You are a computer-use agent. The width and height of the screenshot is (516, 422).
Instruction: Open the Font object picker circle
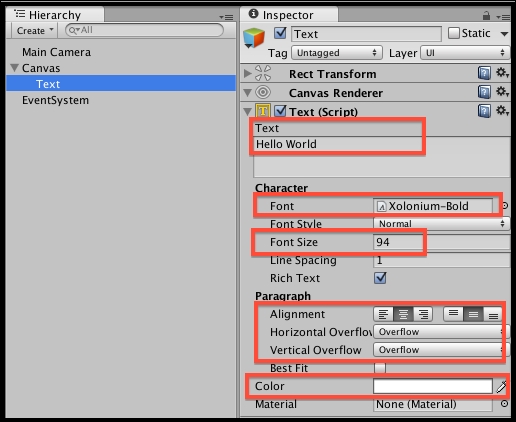(x=505, y=206)
